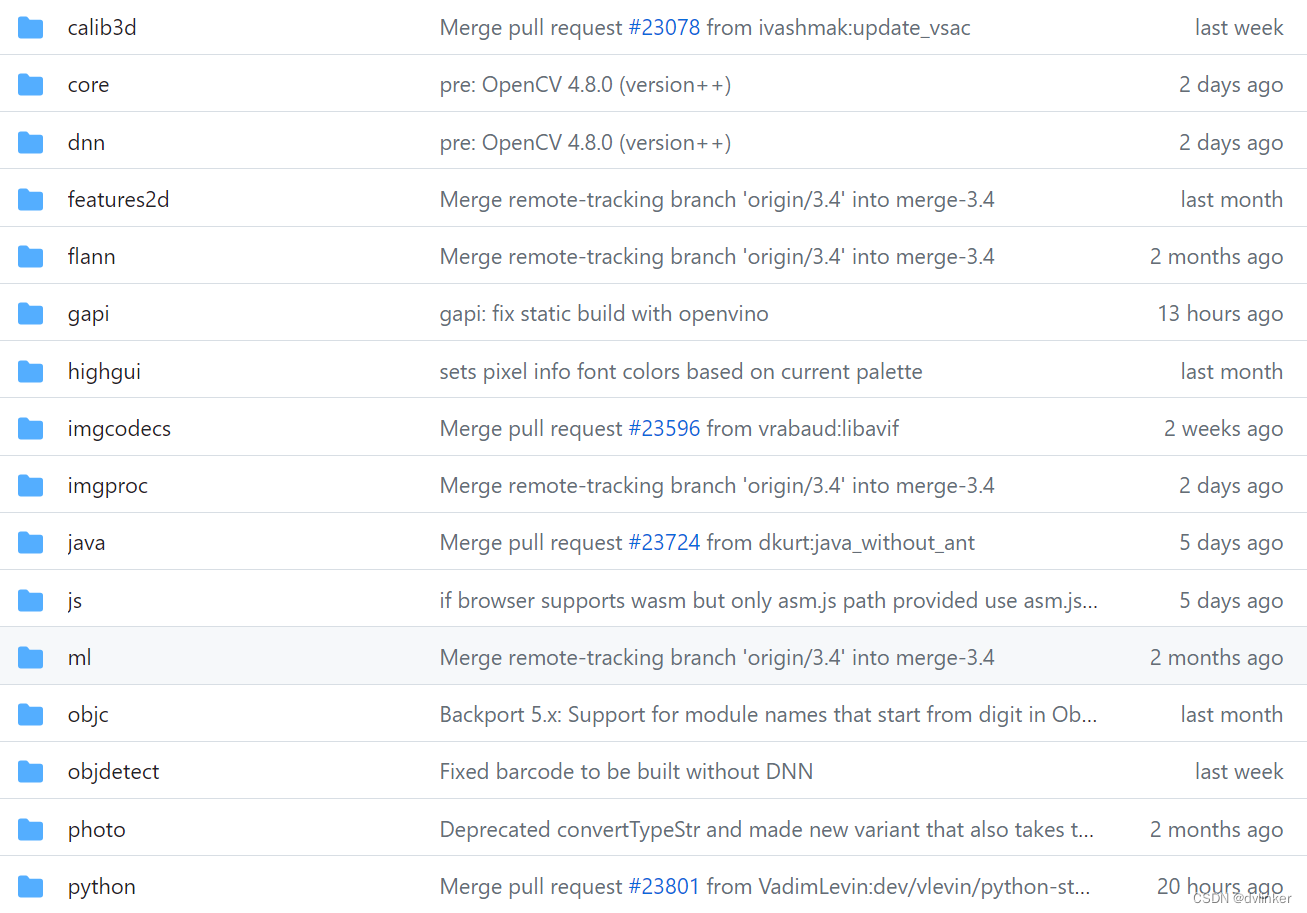Click the '13 hours ago' timestamp for gapi
1307x913 pixels.
pyautogui.click(x=1220, y=314)
